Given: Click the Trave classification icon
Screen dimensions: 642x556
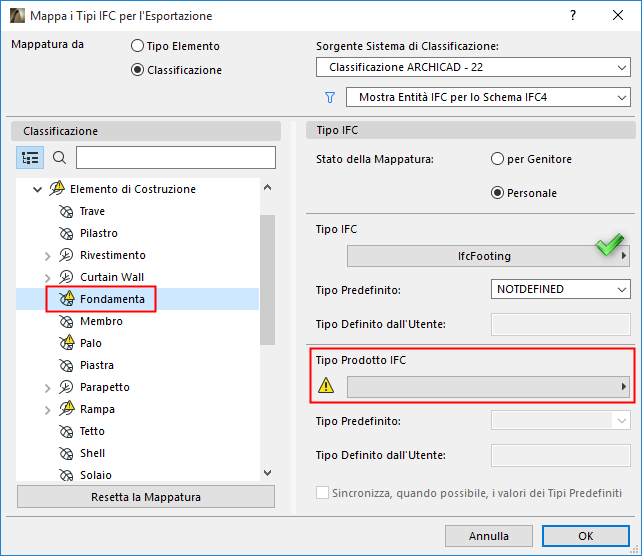Looking at the screenshot, I should click(67, 212).
